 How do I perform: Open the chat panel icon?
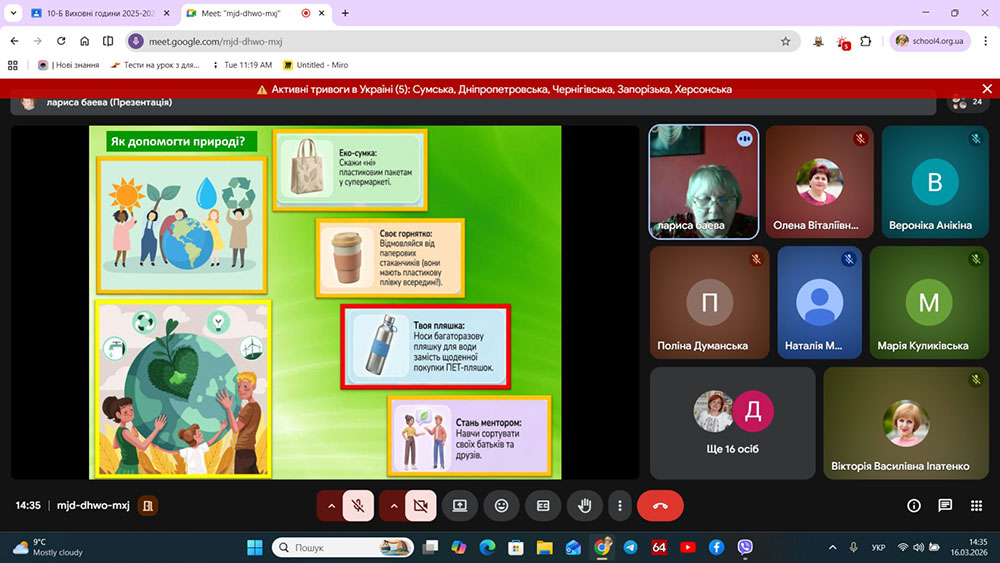(945, 506)
